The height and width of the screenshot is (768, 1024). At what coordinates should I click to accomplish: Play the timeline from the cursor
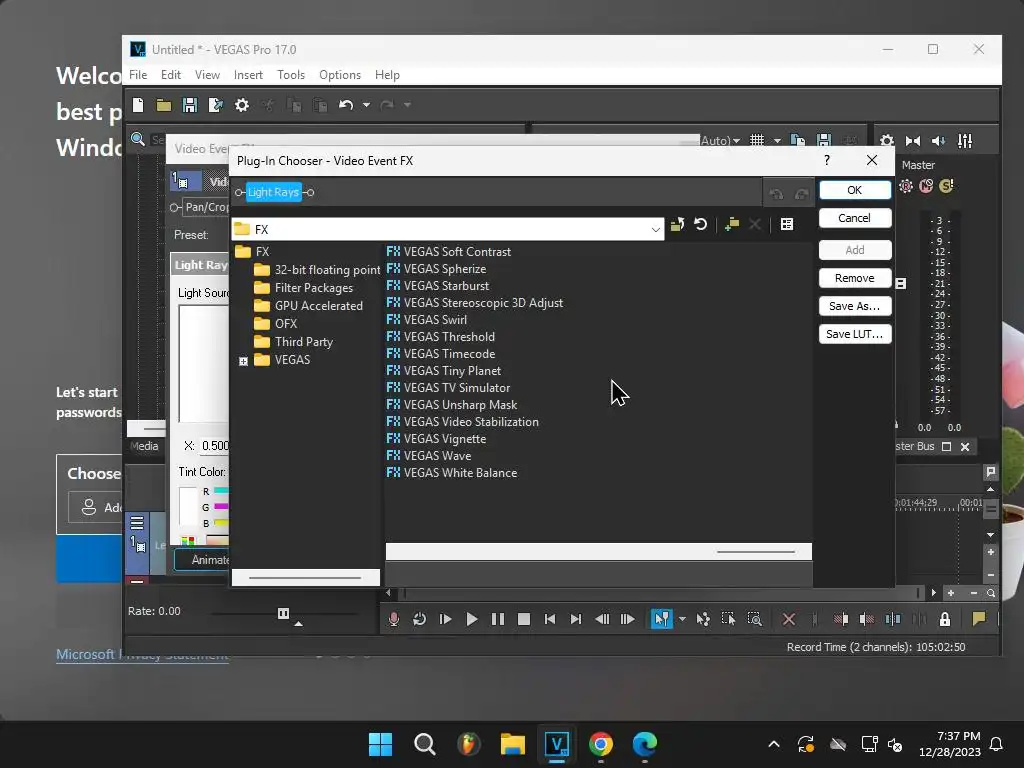(x=472, y=619)
